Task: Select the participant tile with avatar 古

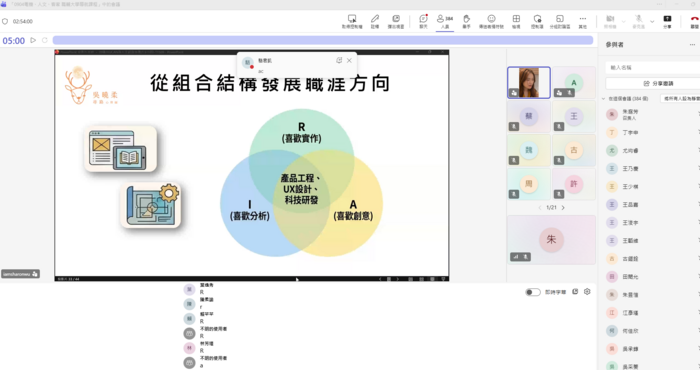Action: [574, 150]
